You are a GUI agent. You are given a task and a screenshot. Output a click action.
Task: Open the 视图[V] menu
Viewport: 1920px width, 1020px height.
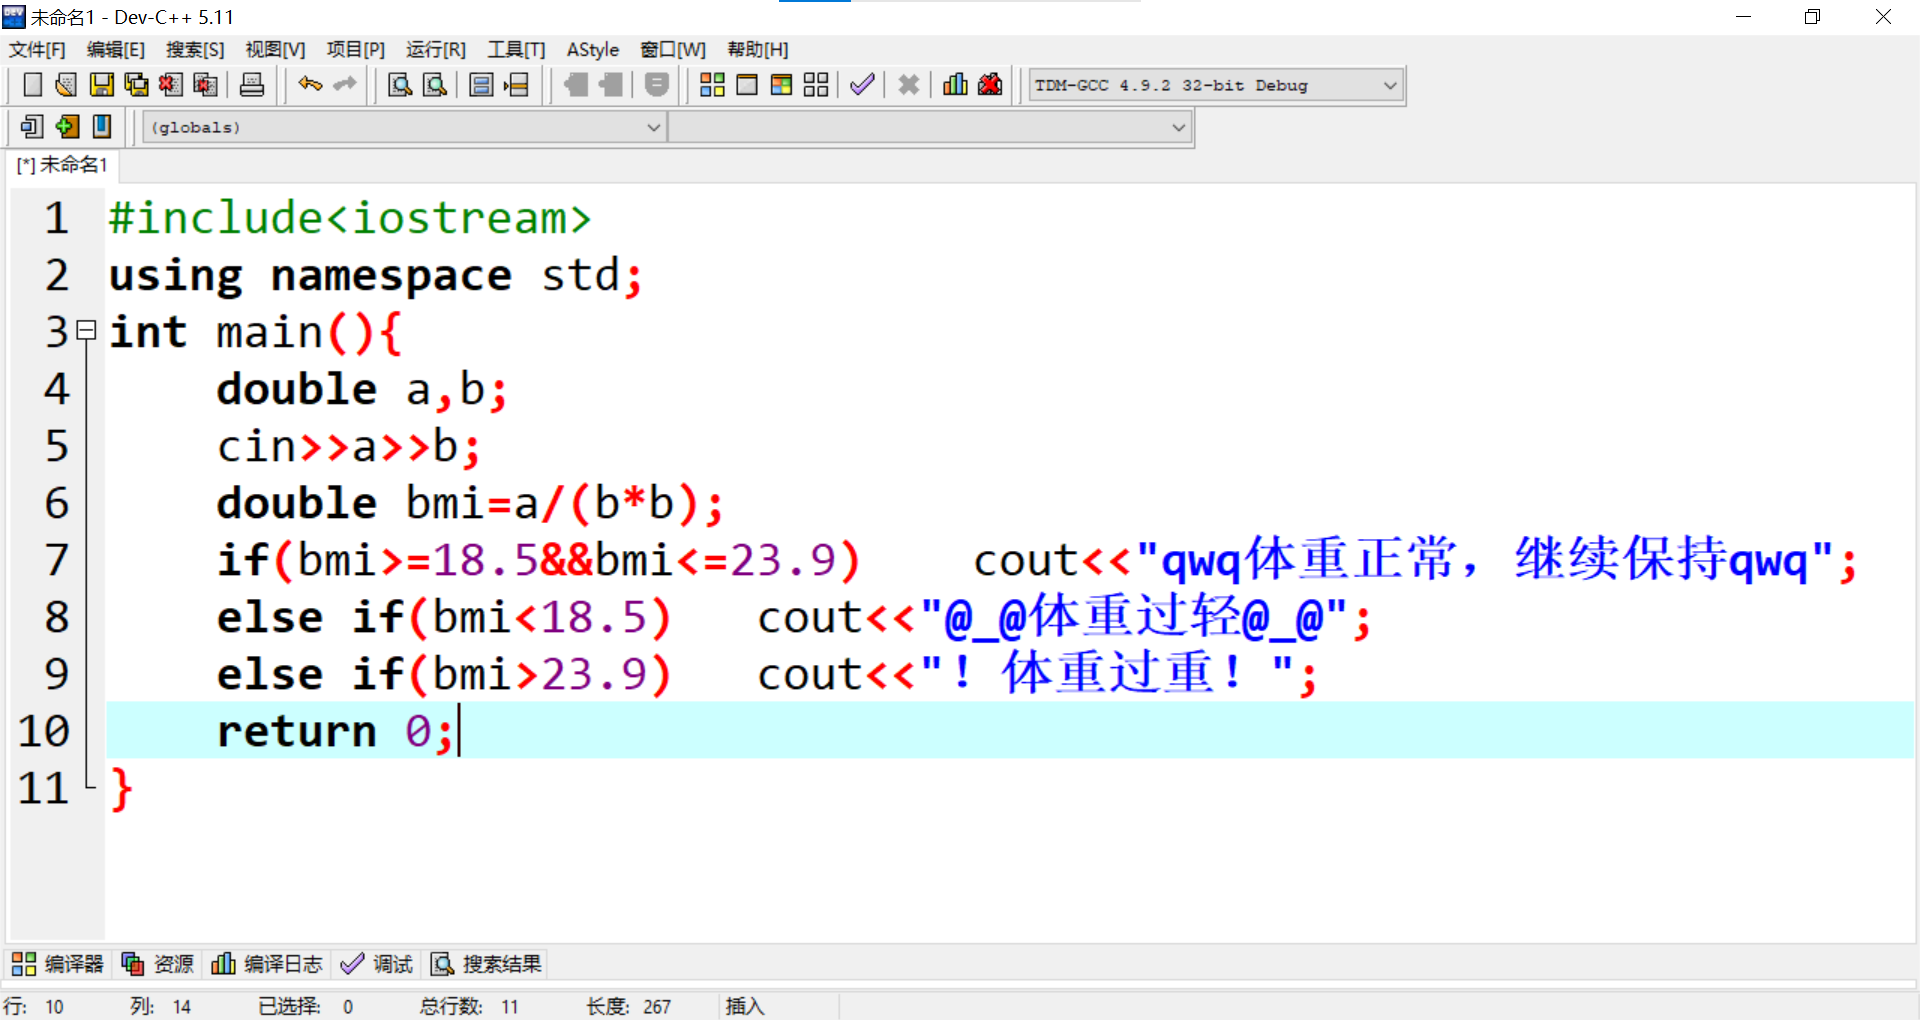pos(275,49)
